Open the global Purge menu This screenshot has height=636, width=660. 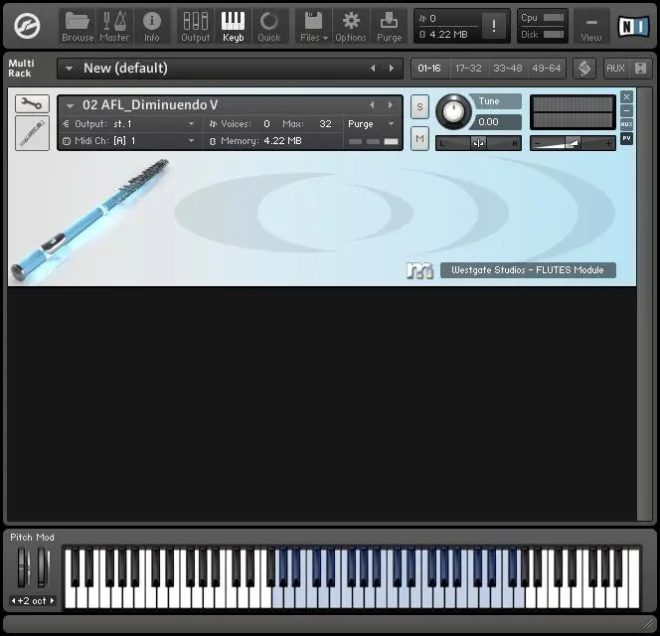(389, 27)
